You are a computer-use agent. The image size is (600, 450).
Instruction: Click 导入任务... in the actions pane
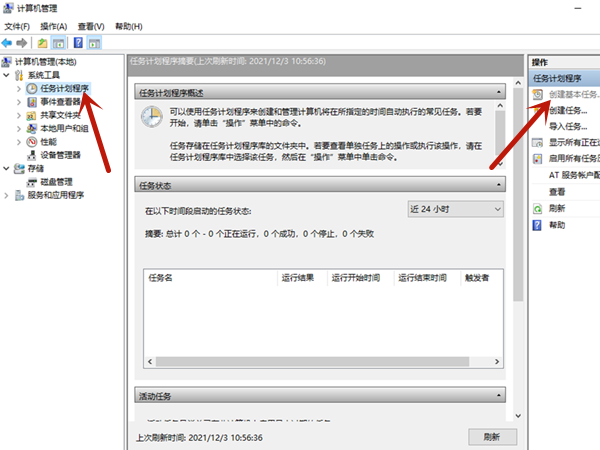(569, 126)
